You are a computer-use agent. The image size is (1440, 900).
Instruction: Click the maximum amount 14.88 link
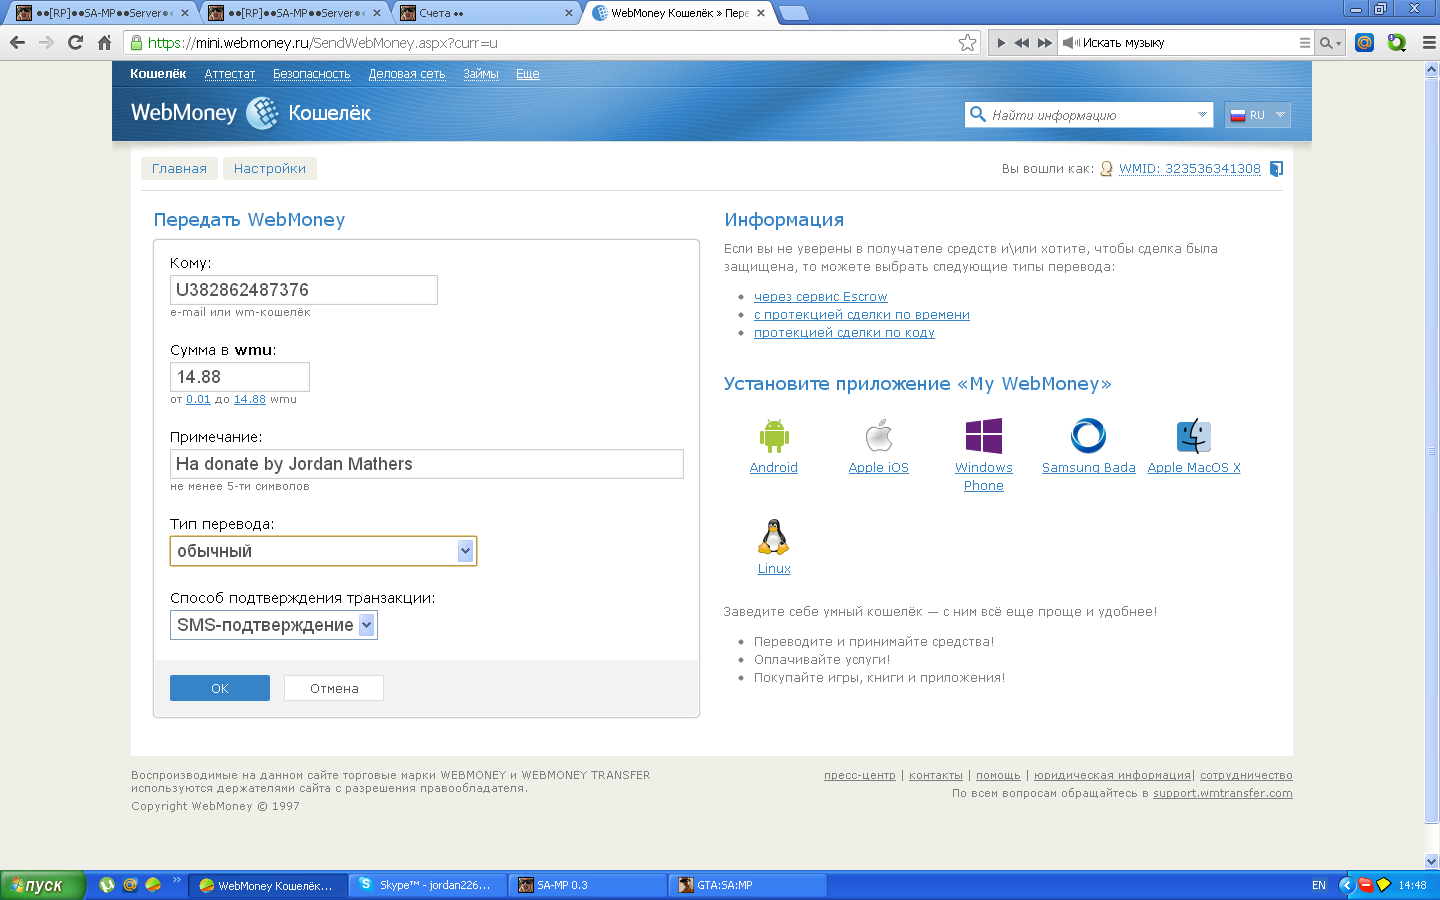250,399
